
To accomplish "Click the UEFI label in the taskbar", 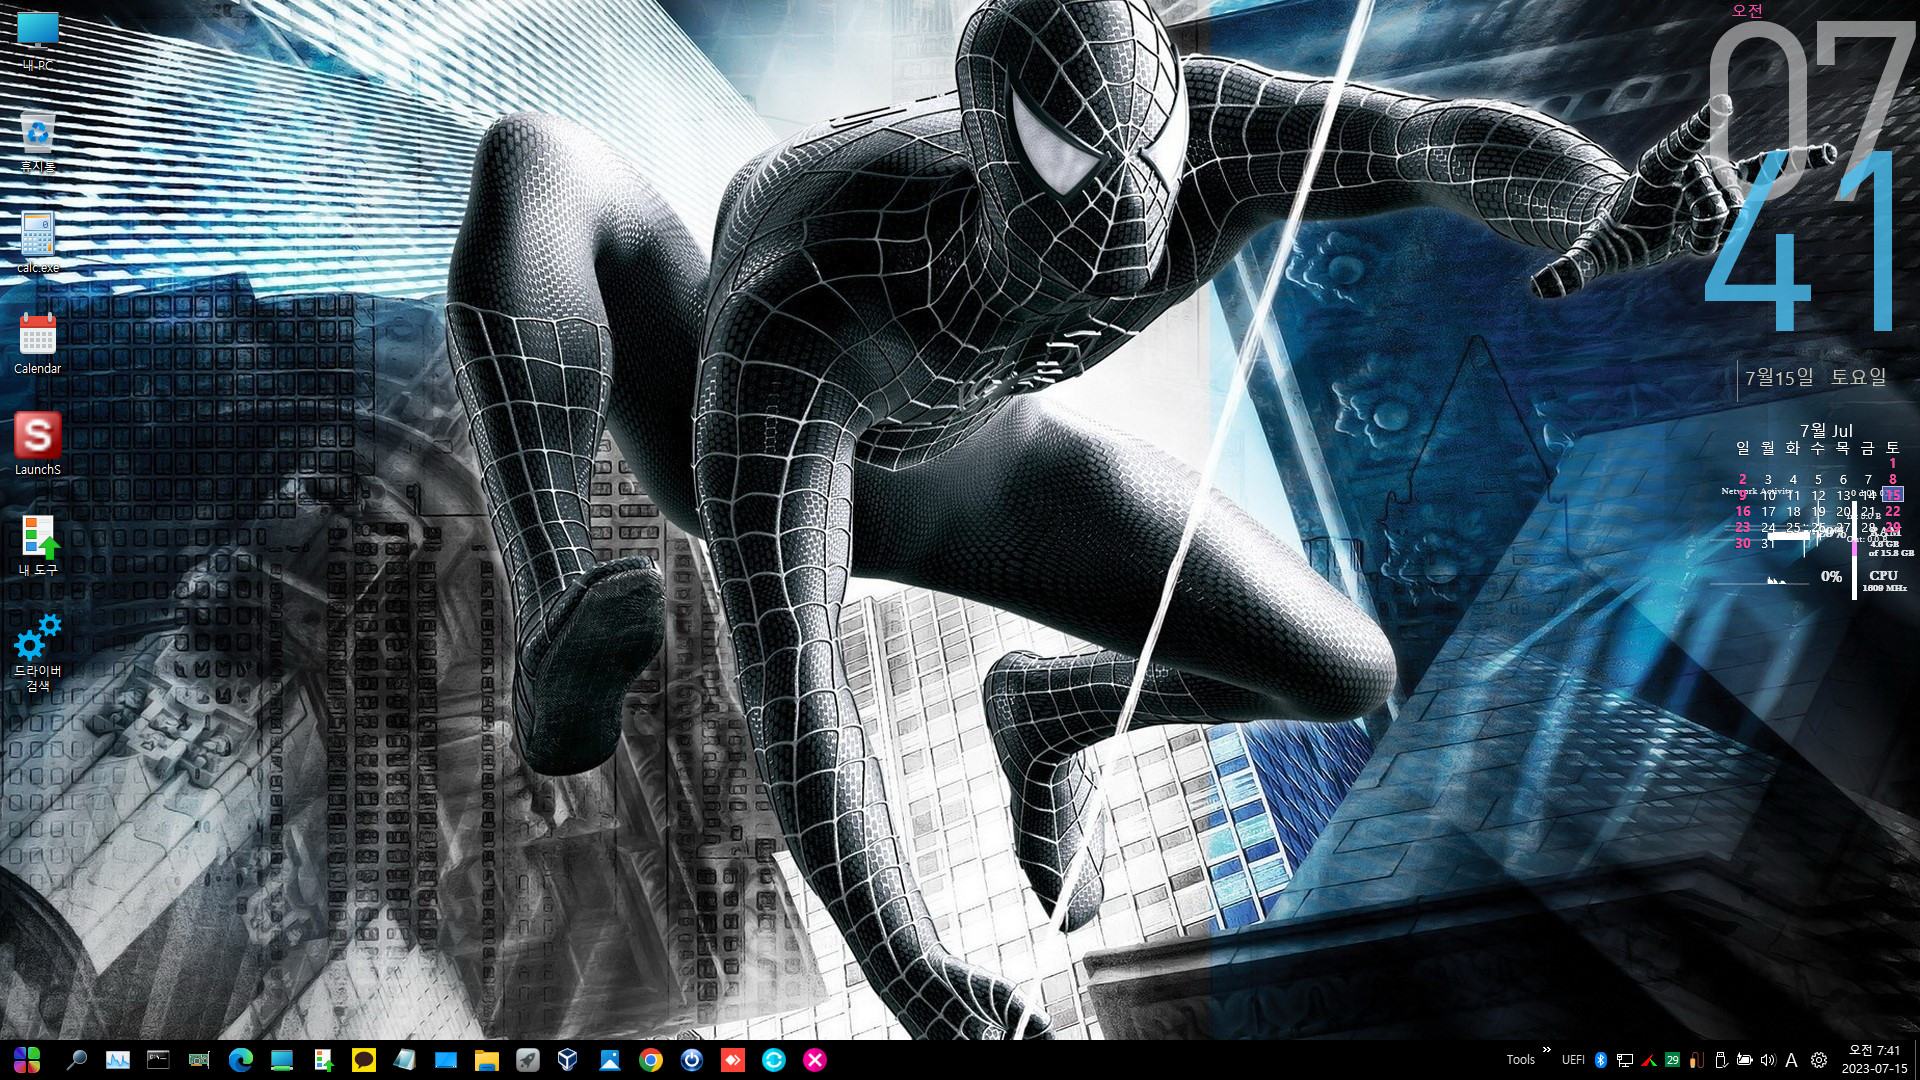I will coord(1573,1060).
